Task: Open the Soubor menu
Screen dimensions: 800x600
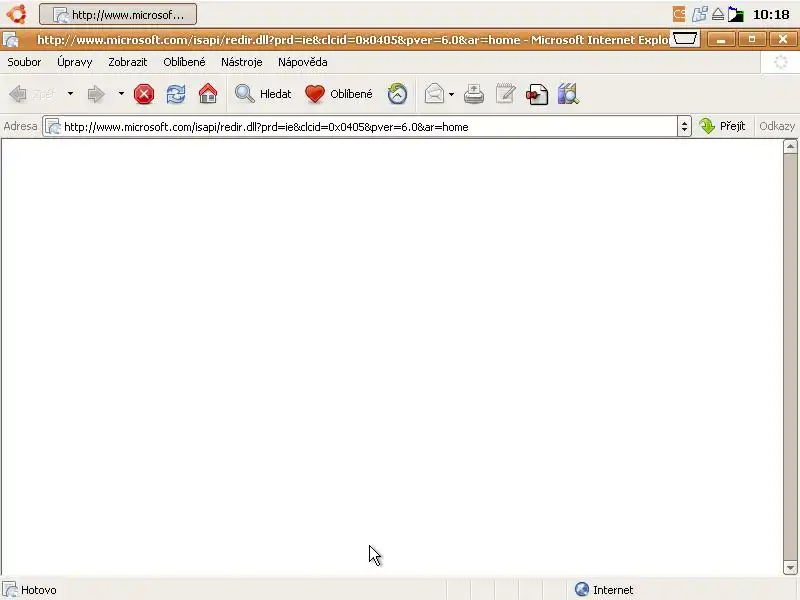Action: pyautogui.click(x=24, y=62)
